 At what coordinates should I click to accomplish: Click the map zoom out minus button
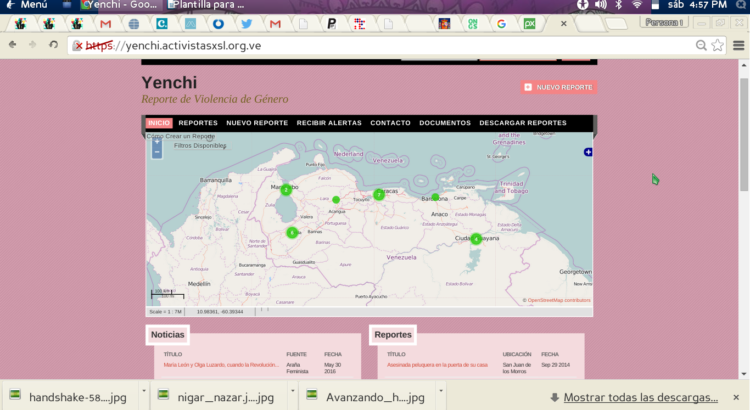coord(156,154)
